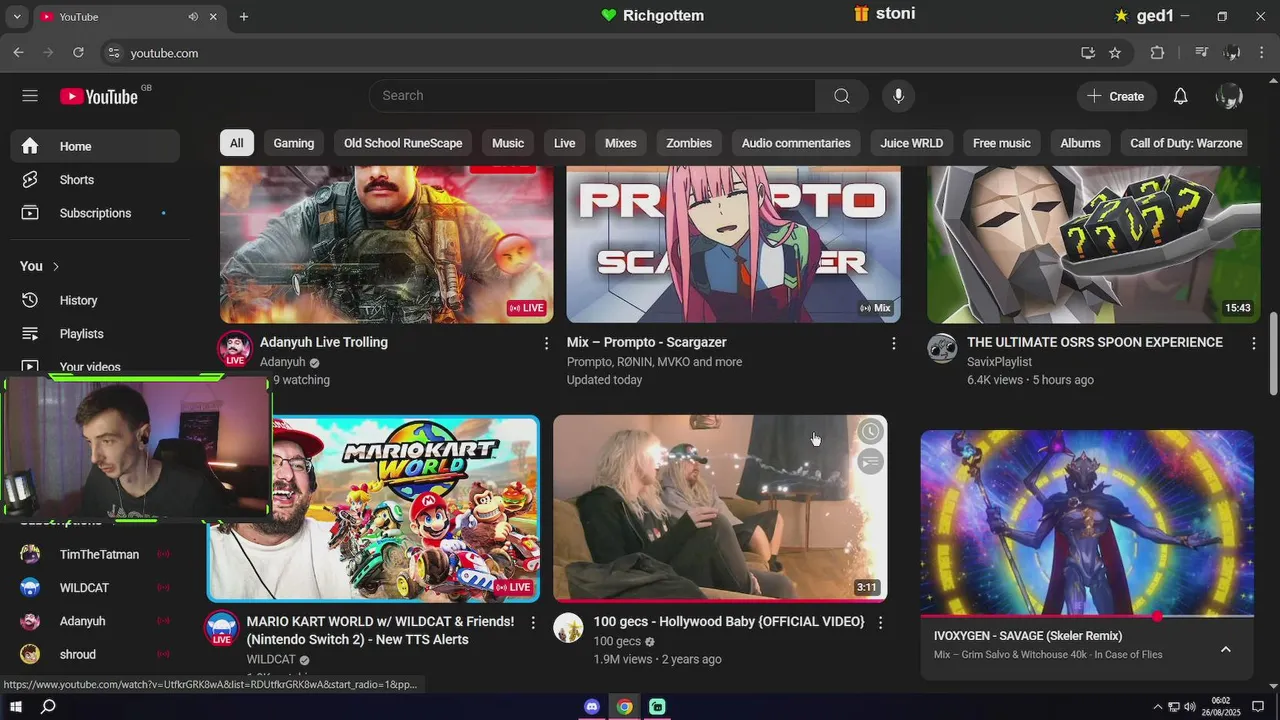Select the Audio commentaries chip

tap(796, 143)
